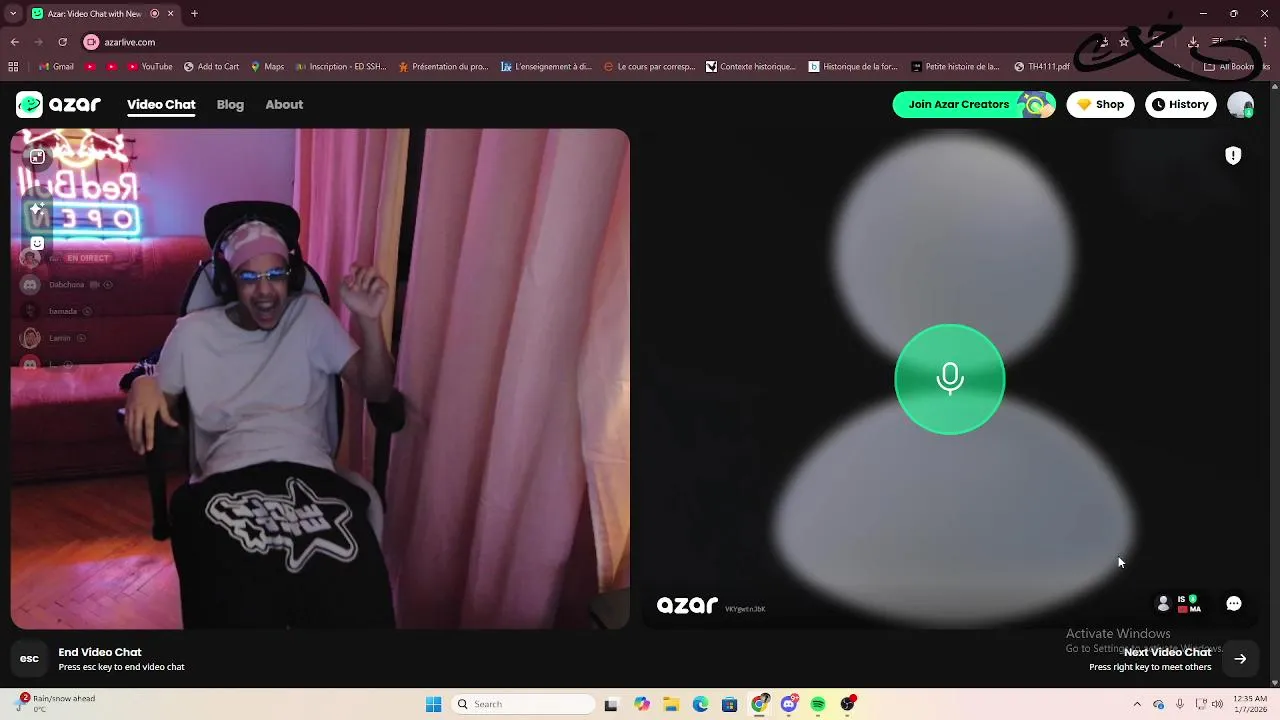
Task: Open chat History
Action: [1180, 104]
